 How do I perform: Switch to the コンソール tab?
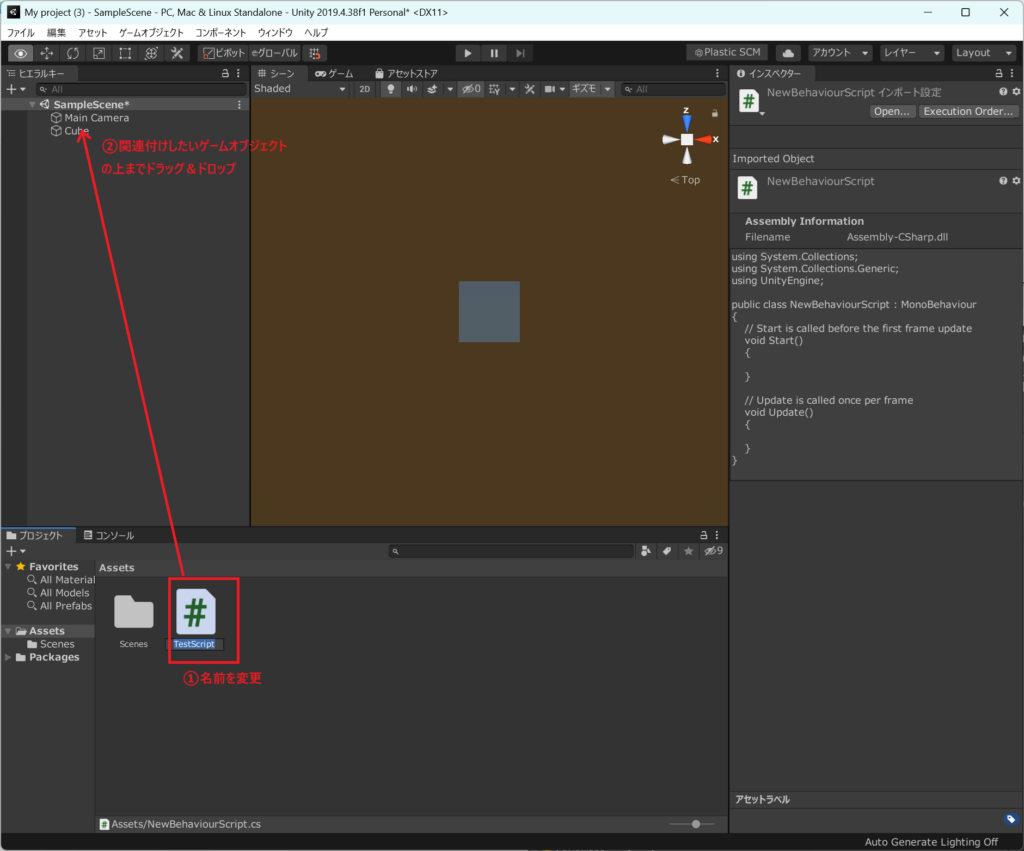(109, 536)
